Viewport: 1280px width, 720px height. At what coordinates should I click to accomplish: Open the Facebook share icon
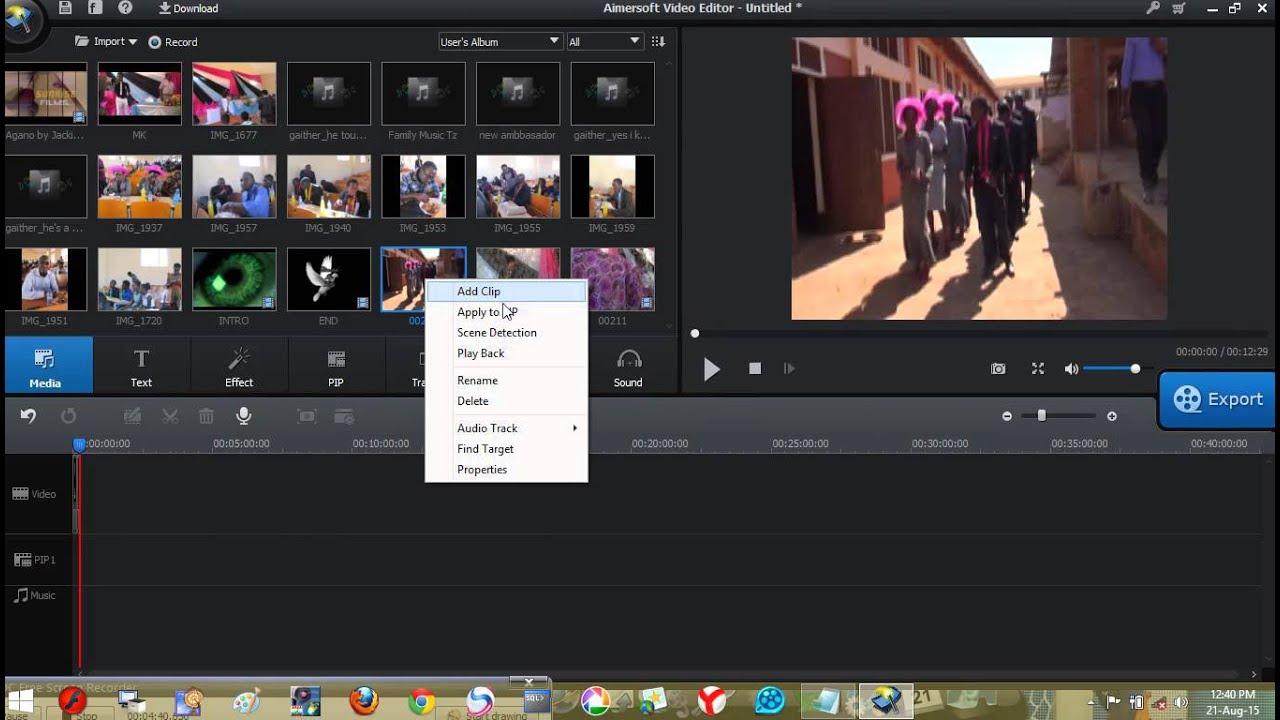click(95, 8)
